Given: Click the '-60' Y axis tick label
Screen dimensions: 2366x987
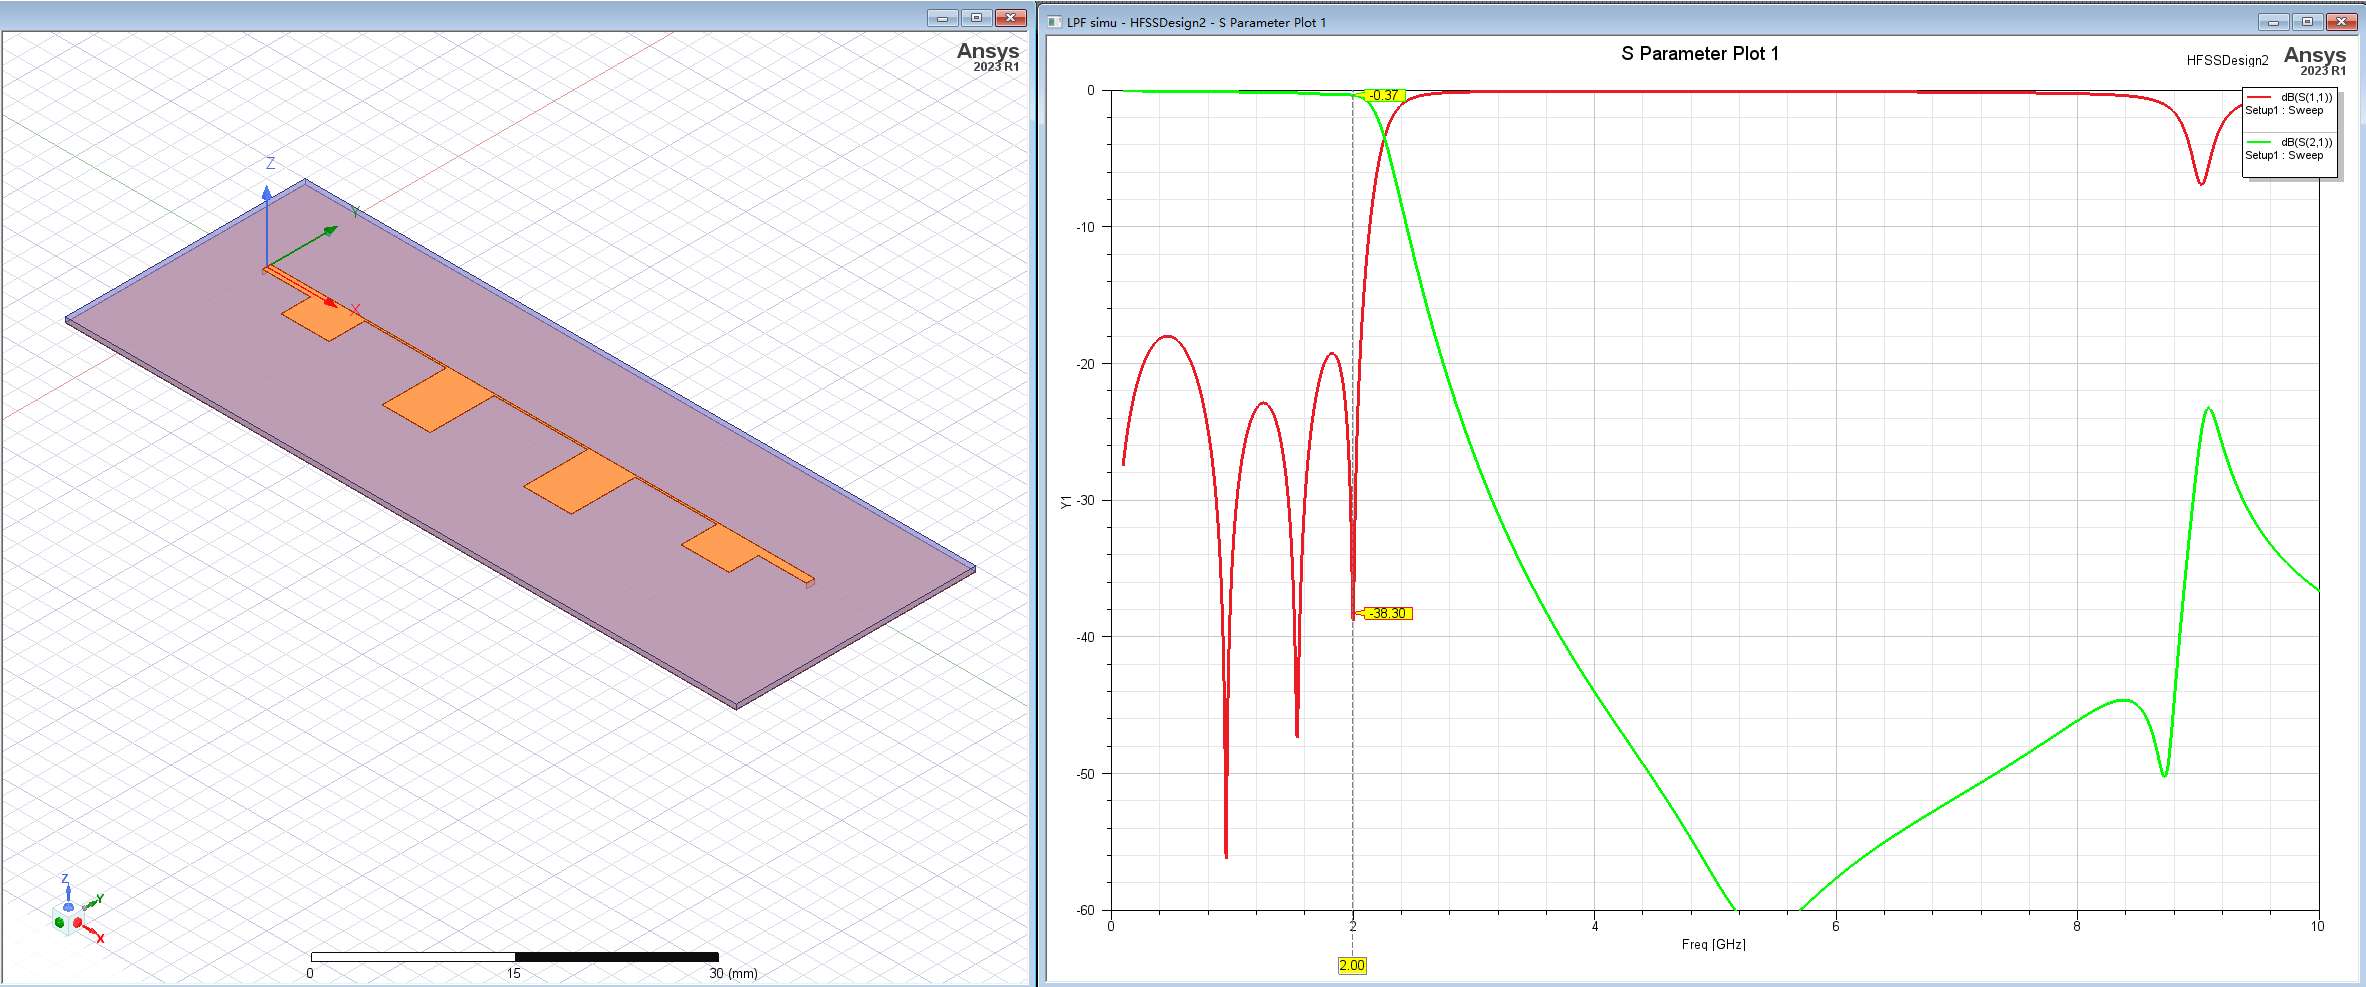Looking at the screenshot, I should [x=1085, y=910].
